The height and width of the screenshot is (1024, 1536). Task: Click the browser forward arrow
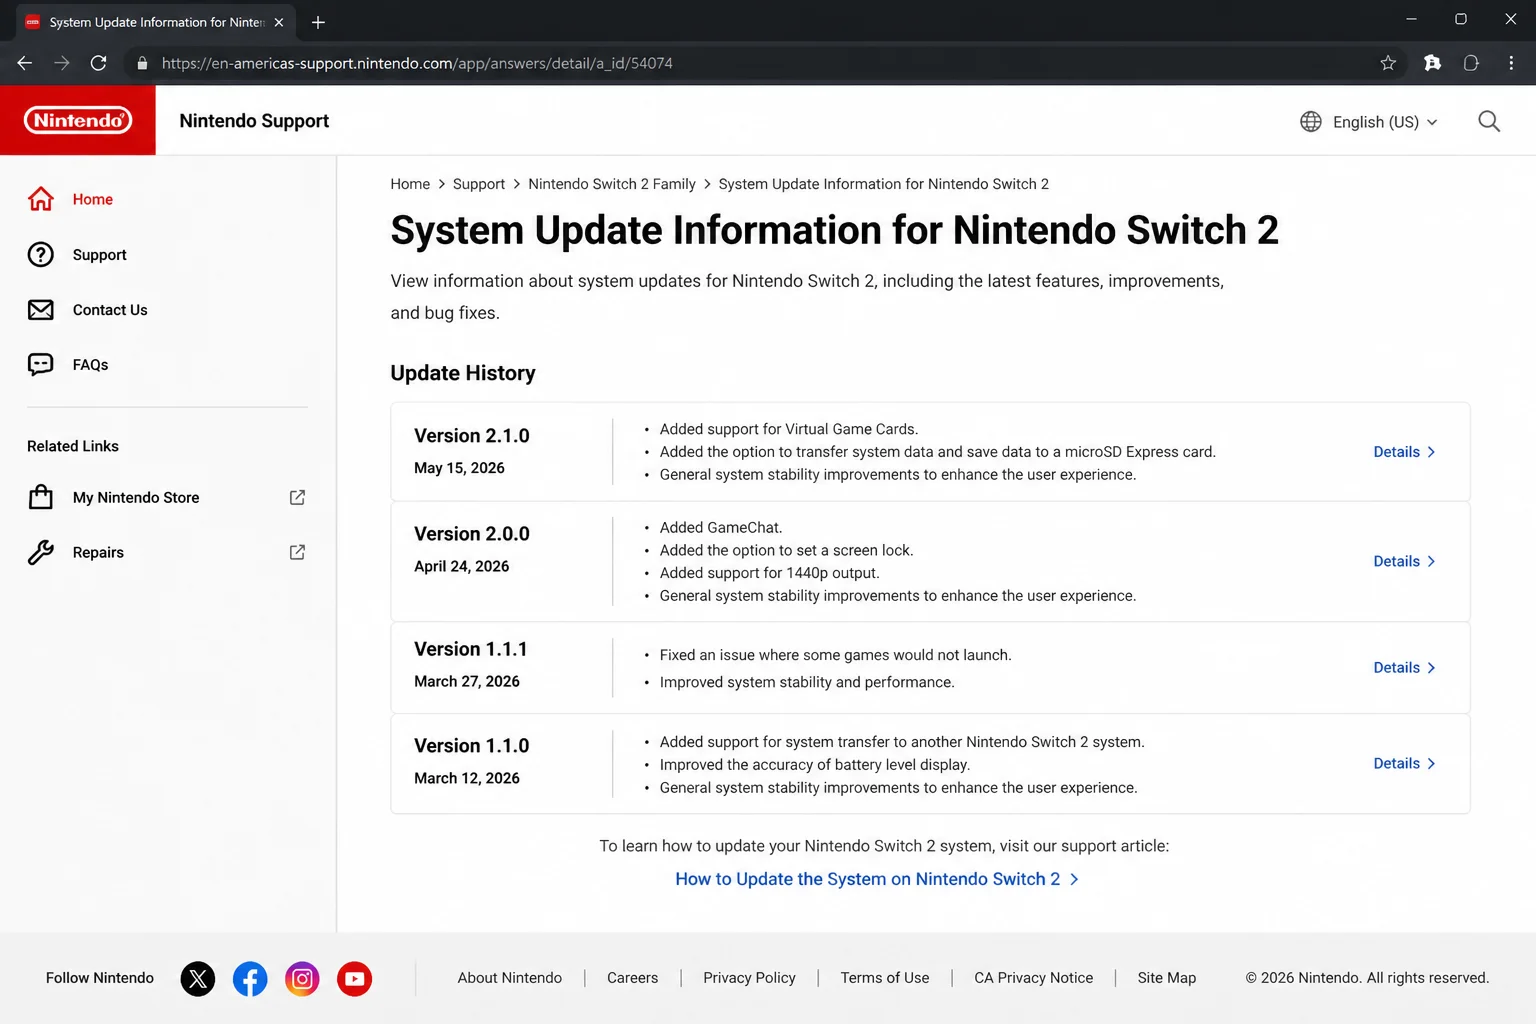(62, 63)
